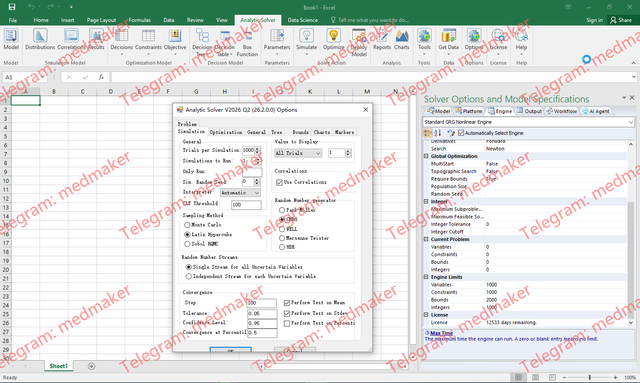Click the Tools ribbon icon
The height and width of the screenshot is (383, 640).
[424, 36]
